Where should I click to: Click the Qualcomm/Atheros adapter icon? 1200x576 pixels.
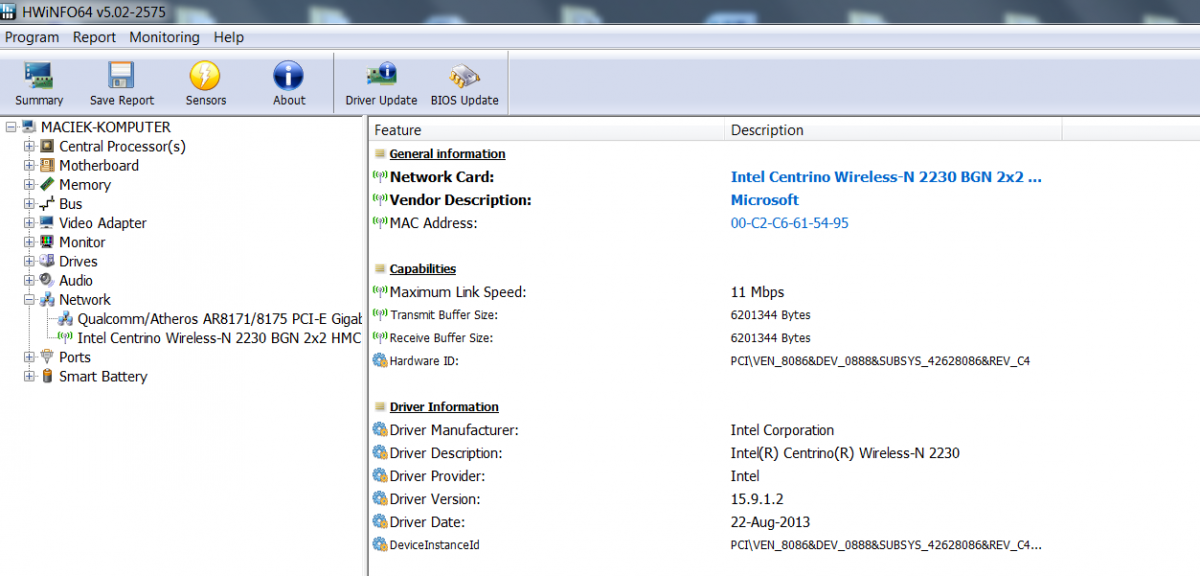coord(66,319)
